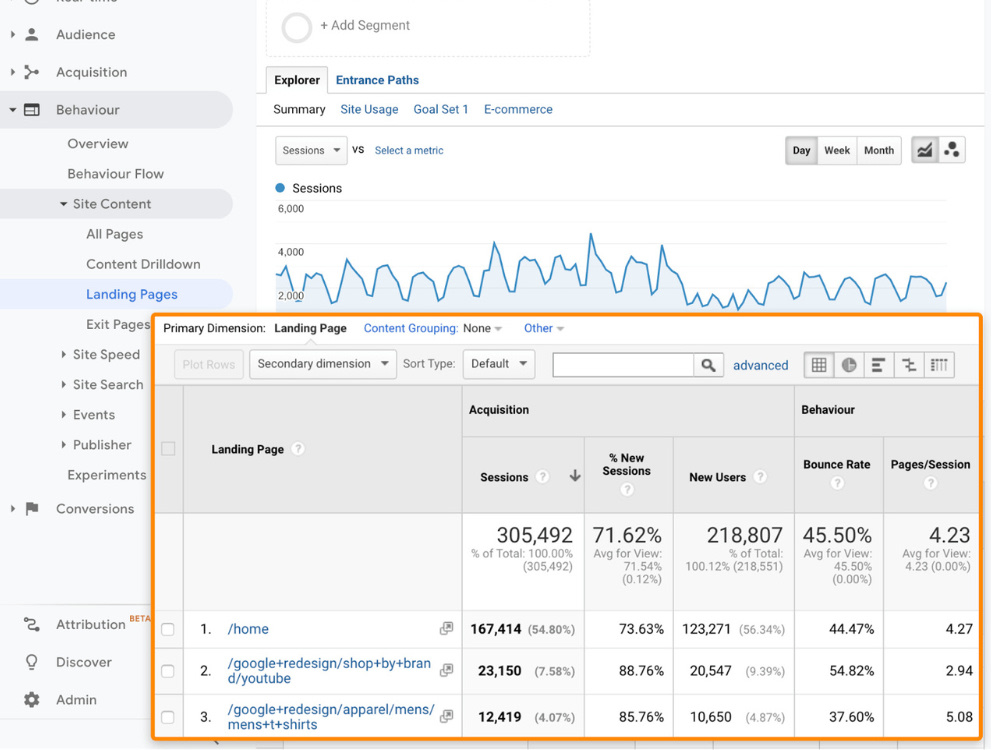Select the comparison view icon

click(909, 365)
